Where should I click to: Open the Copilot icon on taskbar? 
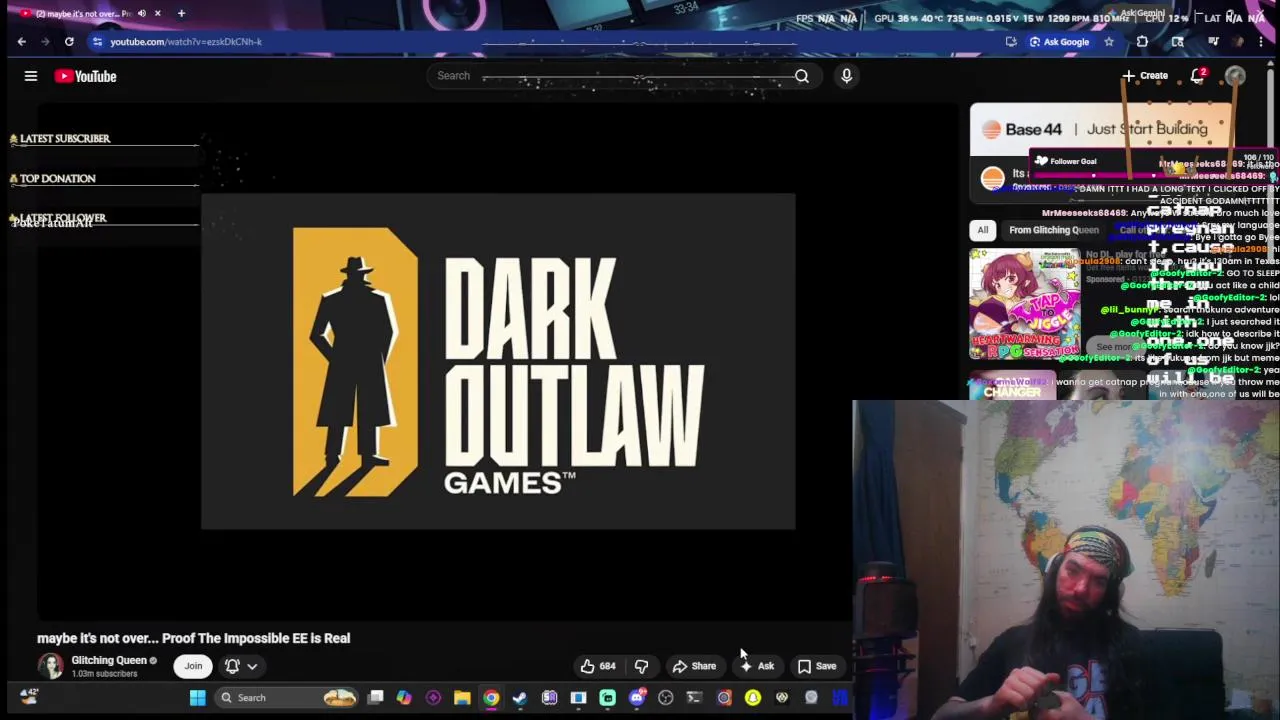click(404, 698)
